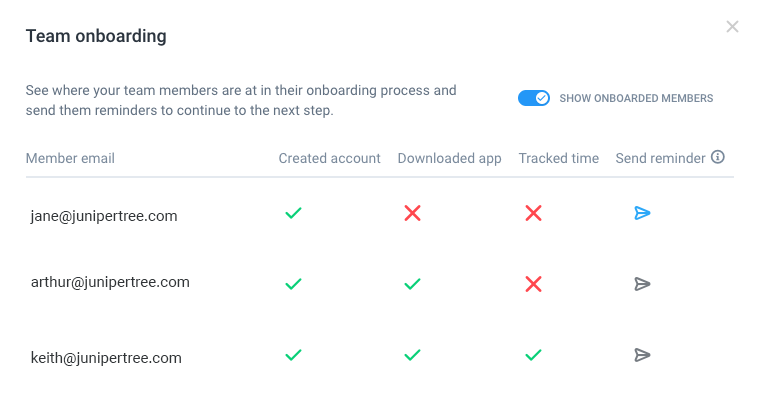Click arthur's Downloaded app green checkmark
The image size is (759, 398).
tap(412, 284)
